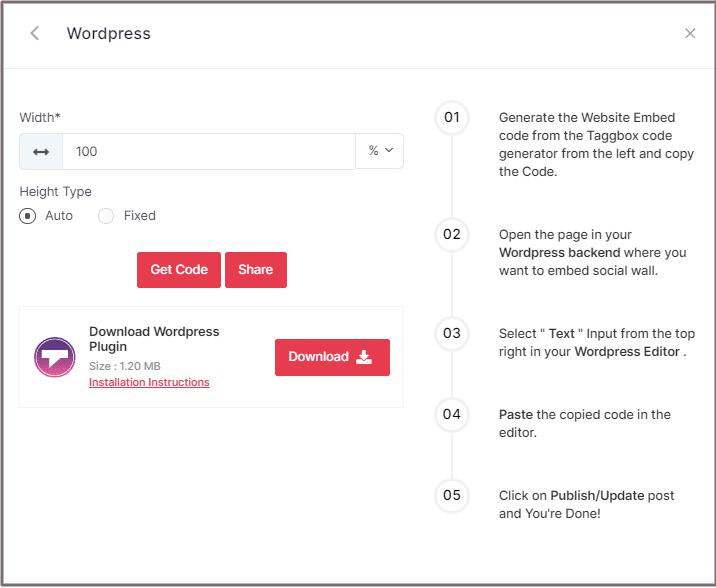Open the Installation Instructions link
Viewport: 716px width, 588px height.
(x=149, y=382)
